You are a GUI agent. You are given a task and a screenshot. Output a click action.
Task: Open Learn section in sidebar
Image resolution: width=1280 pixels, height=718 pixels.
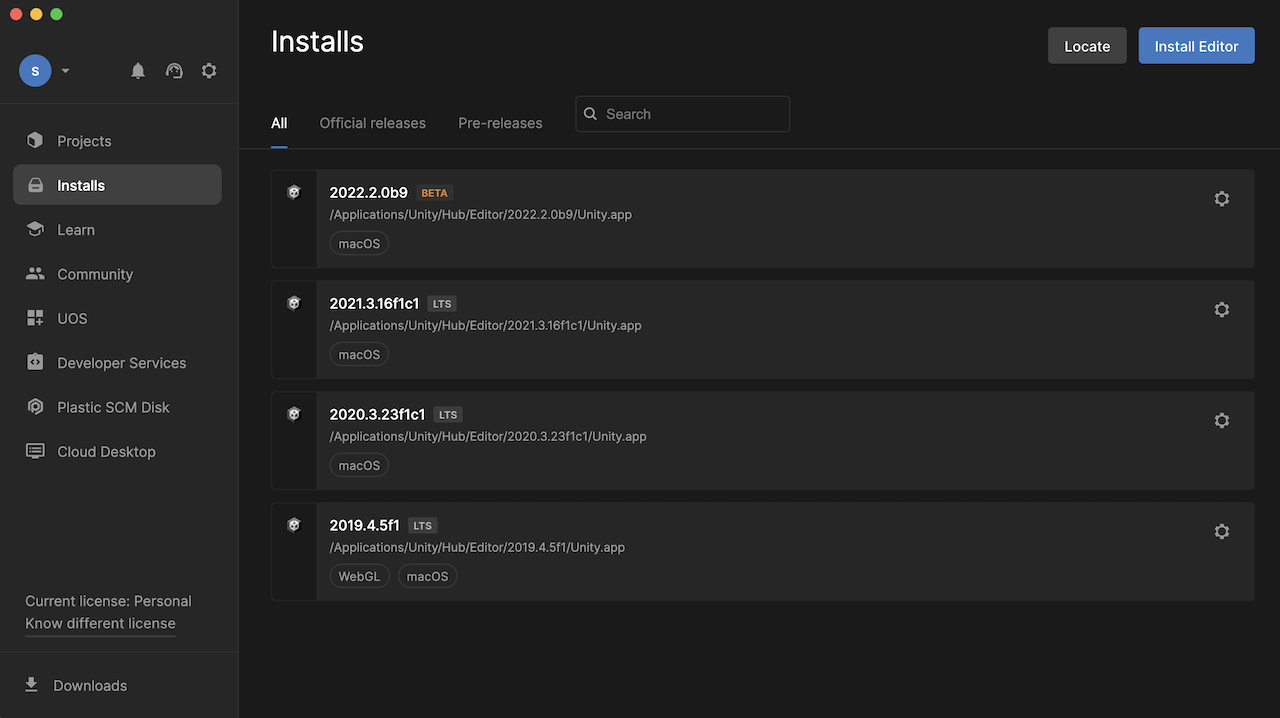pyautogui.click(x=117, y=230)
